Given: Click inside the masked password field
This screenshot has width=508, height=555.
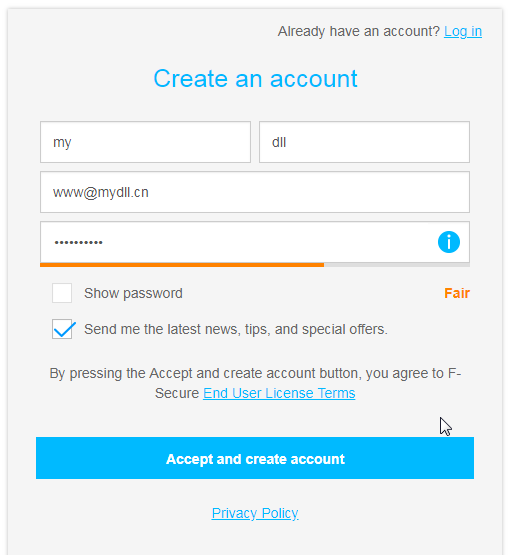Looking at the screenshot, I should [x=237, y=242].
